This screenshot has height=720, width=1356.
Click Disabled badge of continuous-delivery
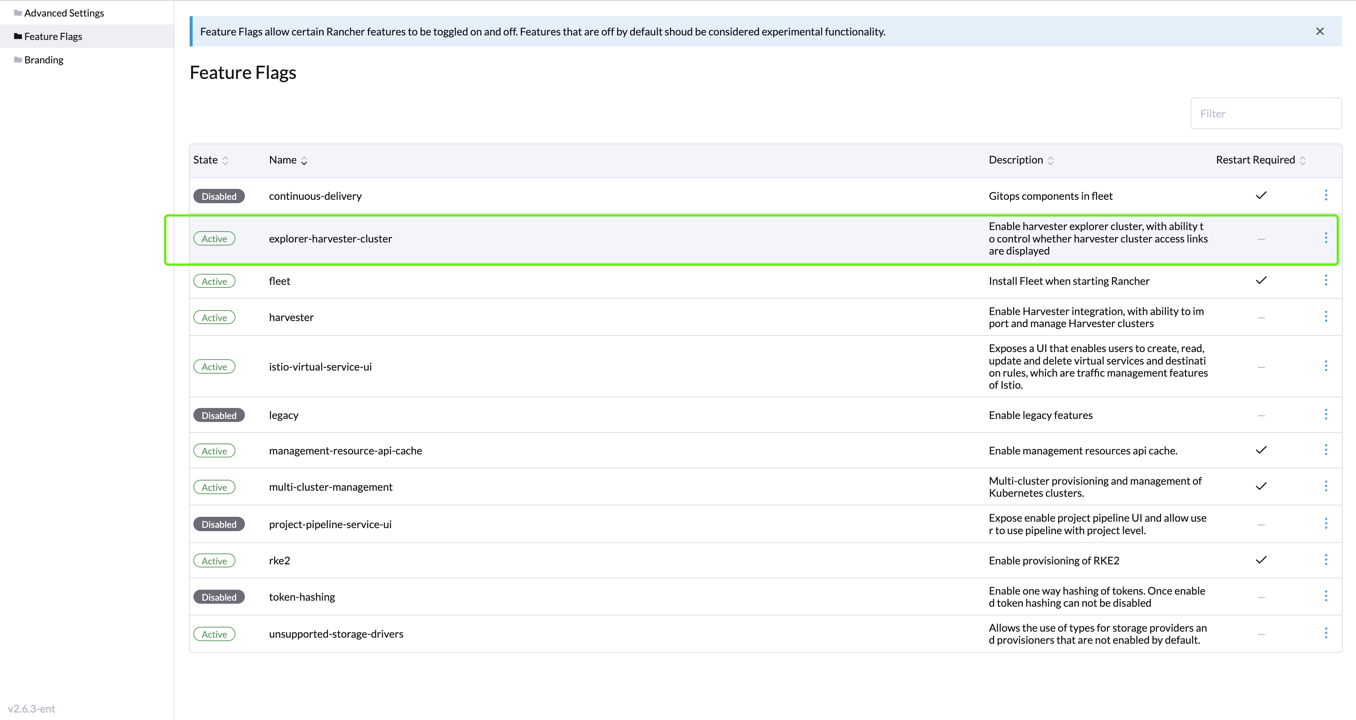tap(219, 196)
